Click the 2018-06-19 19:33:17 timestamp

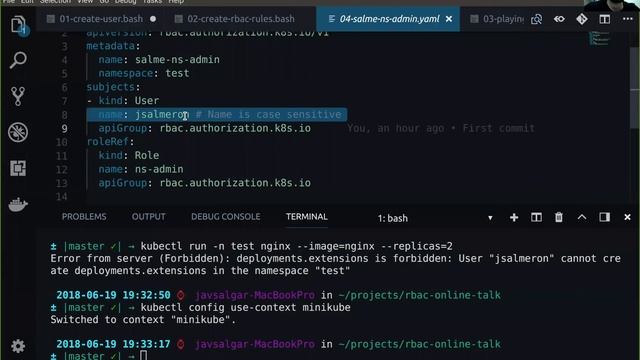[x=113, y=344]
